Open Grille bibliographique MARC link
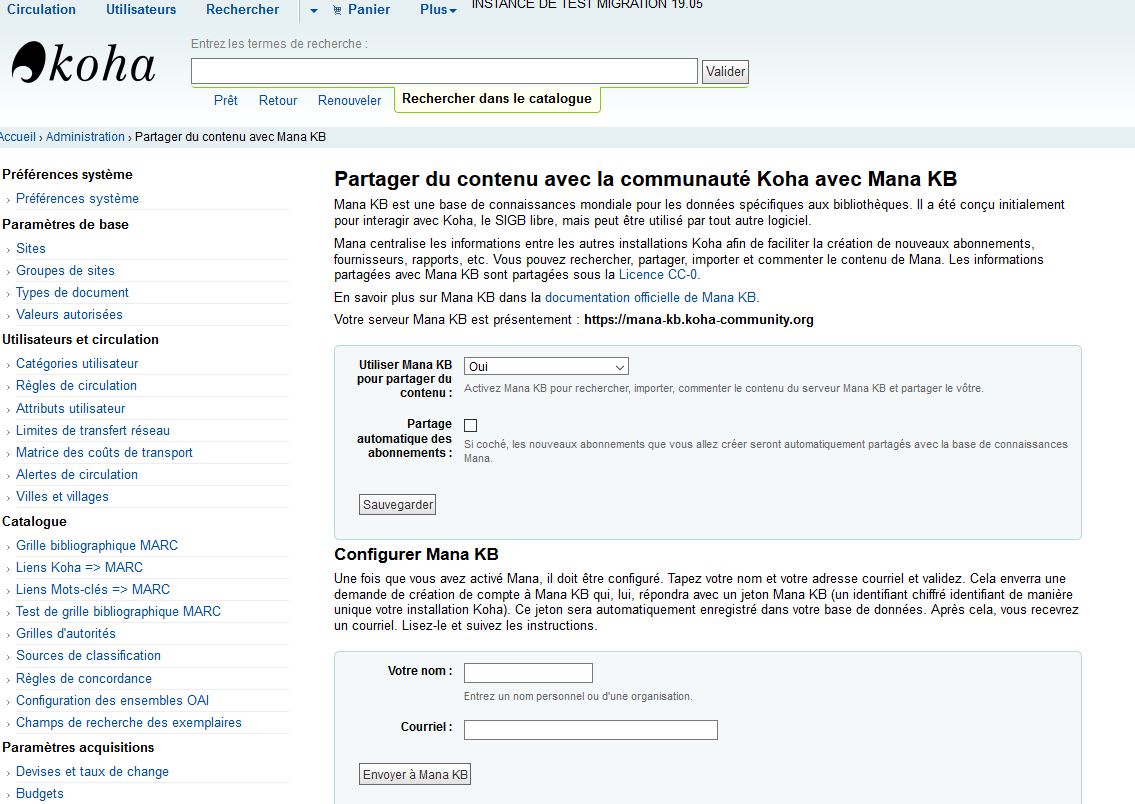Viewport: 1135px width, 804px height. 97,546
